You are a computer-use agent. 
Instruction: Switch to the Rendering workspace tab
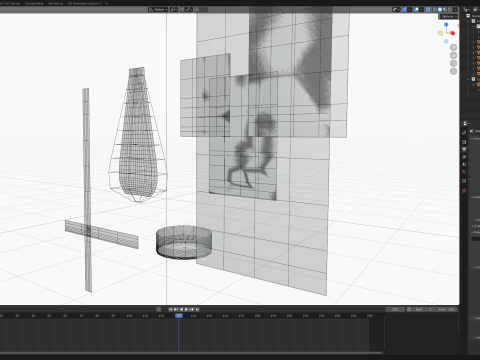click(x=56, y=3)
